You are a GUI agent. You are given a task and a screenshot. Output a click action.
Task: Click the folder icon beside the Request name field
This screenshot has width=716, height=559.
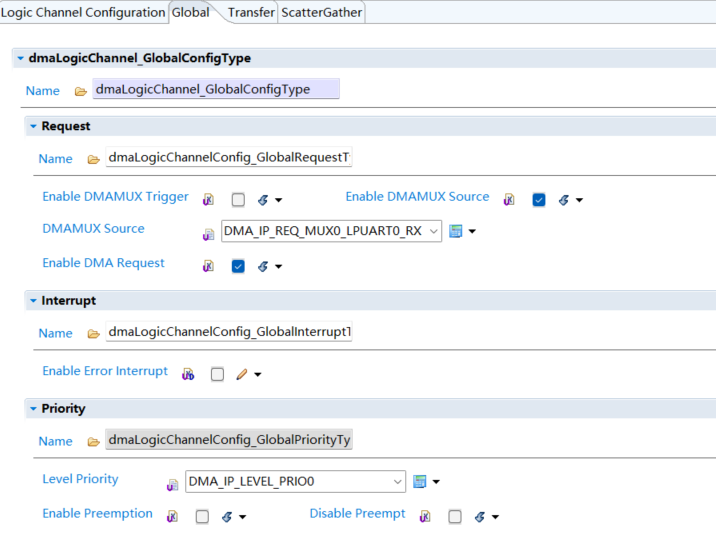[94, 159]
